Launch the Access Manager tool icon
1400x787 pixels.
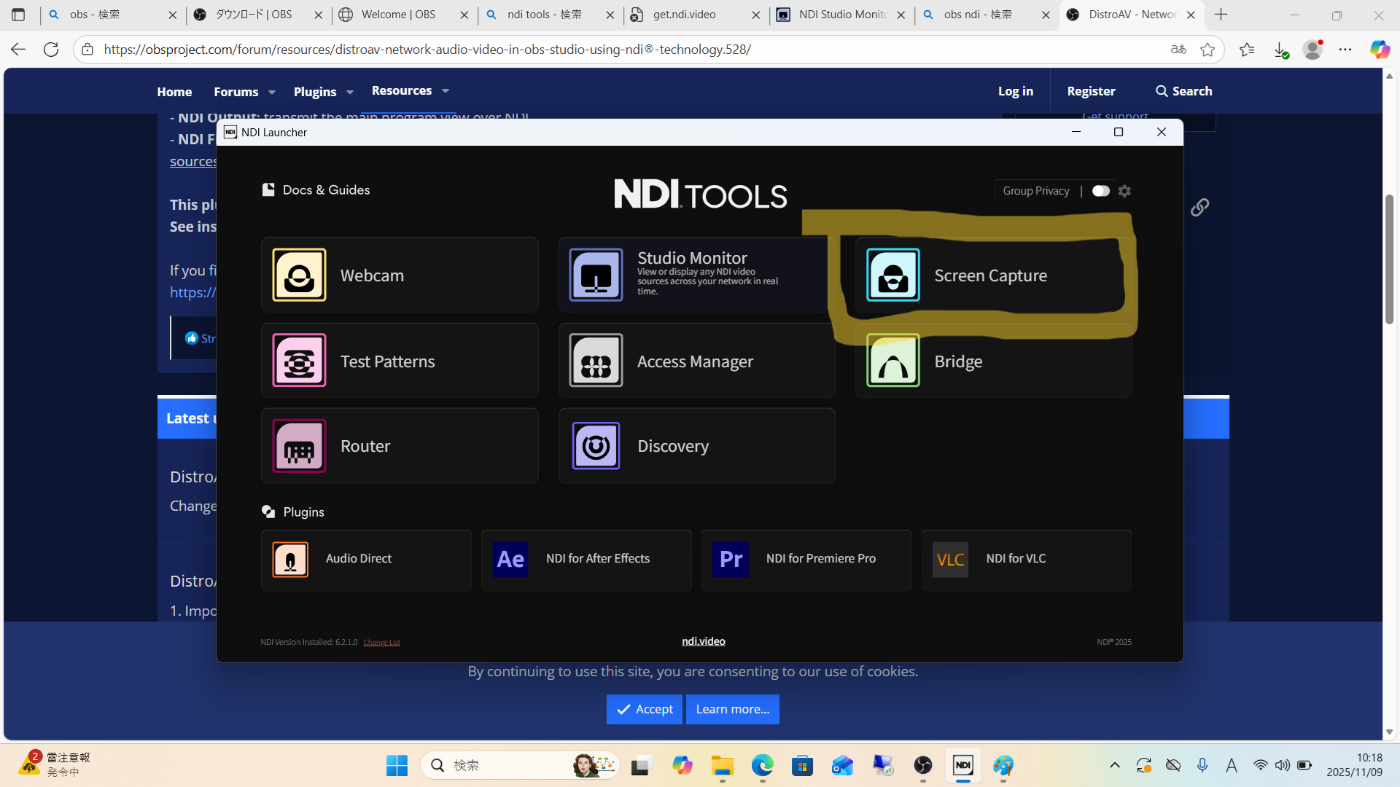(x=596, y=361)
